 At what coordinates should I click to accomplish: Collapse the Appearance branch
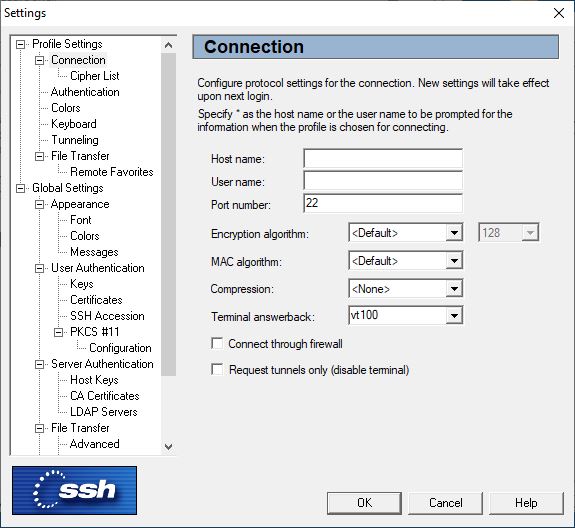click(x=40, y=205)
